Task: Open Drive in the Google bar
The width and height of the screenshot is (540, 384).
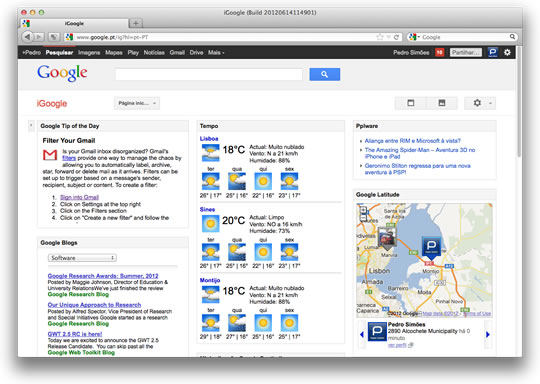Action: [x=196, y=52]
